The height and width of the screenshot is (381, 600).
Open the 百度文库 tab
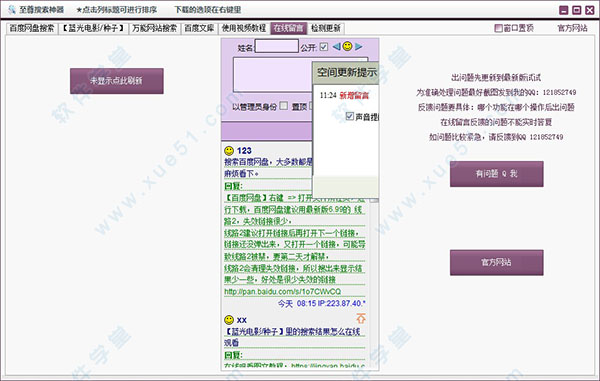[199, 28]
